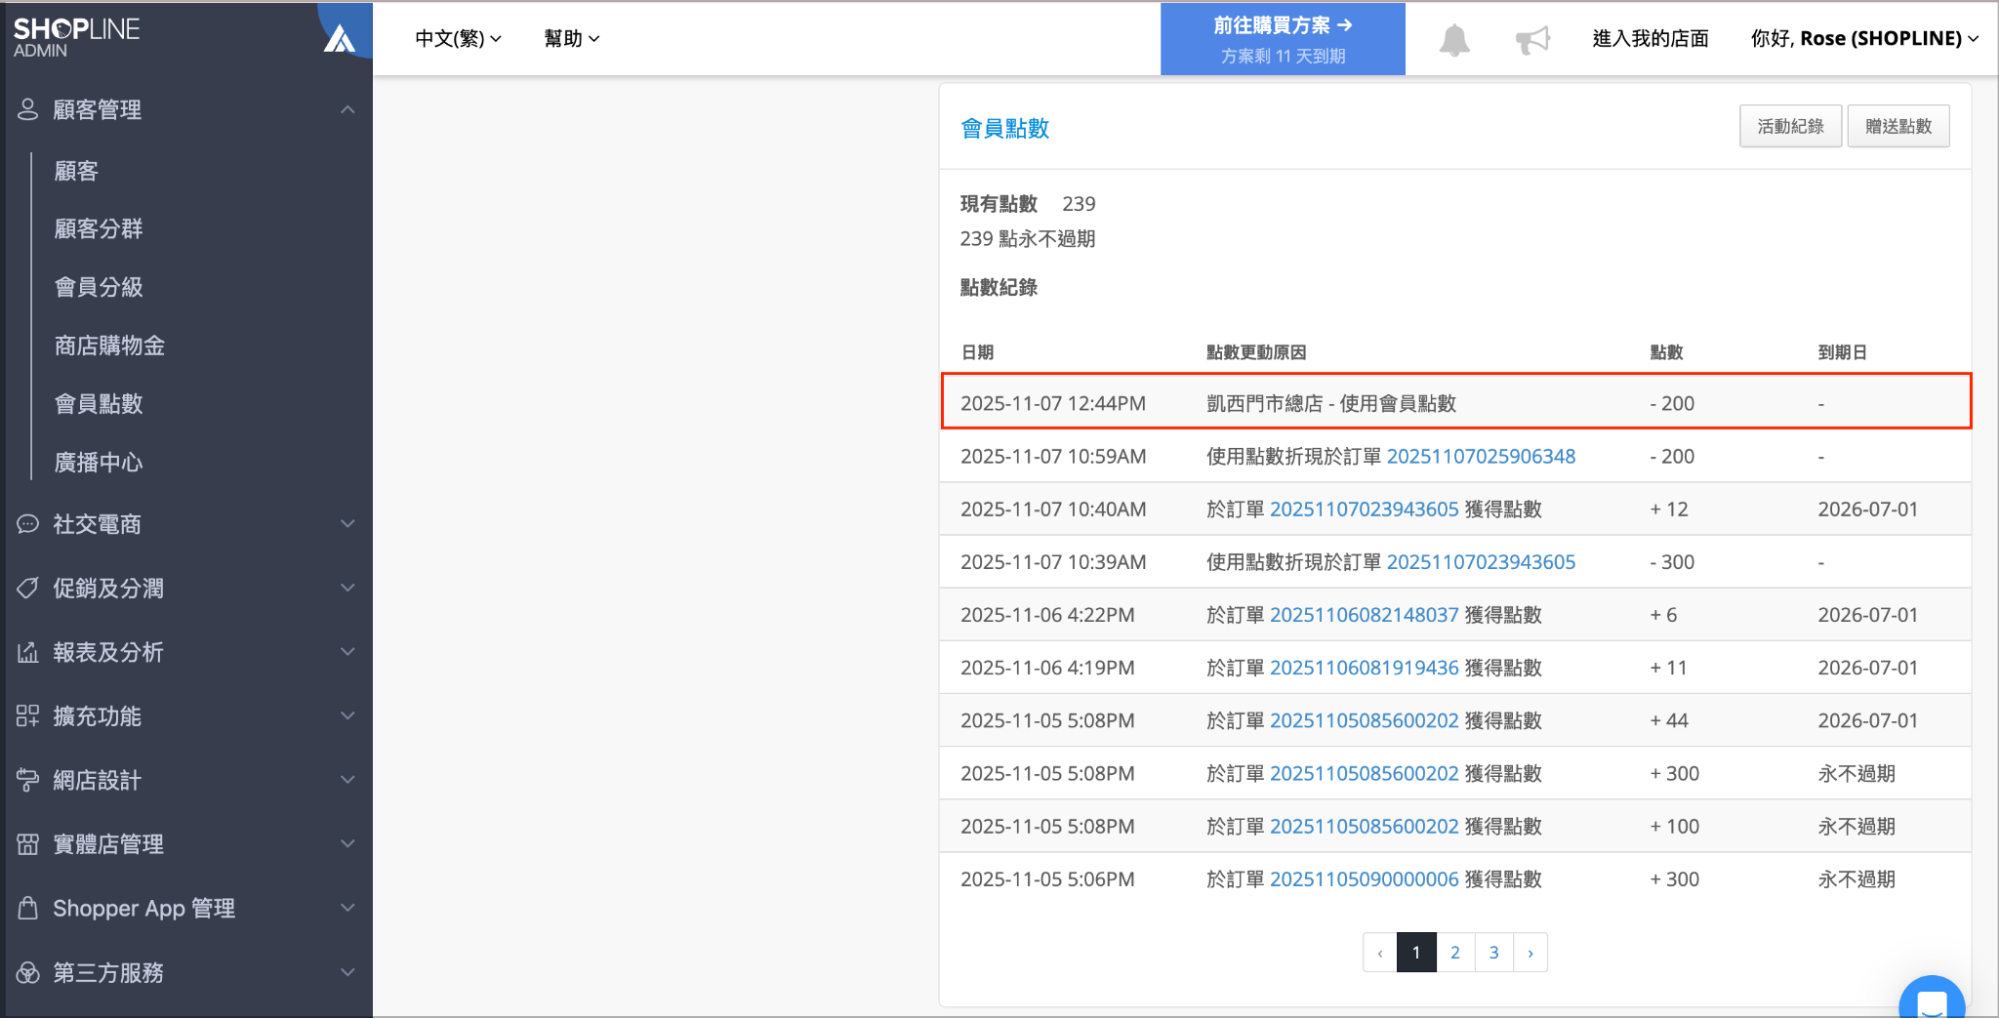Open 顧客分群 in the sidebar
Viewport: 1999px width, 1019px height.
coord(98,229)
